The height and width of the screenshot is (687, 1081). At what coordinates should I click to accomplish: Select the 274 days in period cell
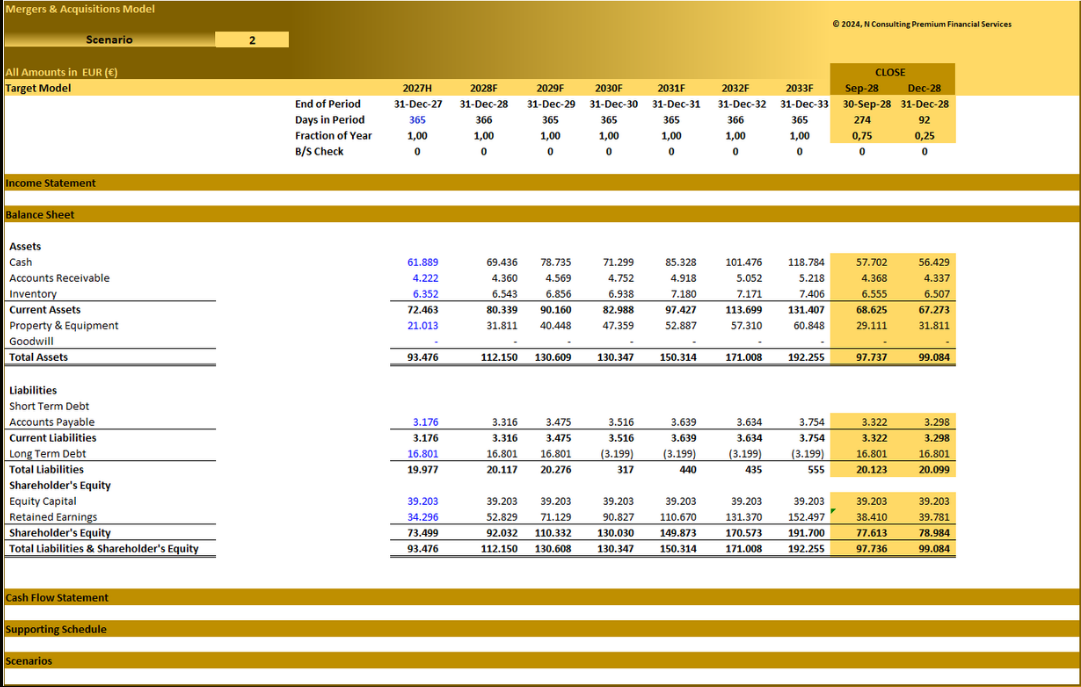[862, 120]
